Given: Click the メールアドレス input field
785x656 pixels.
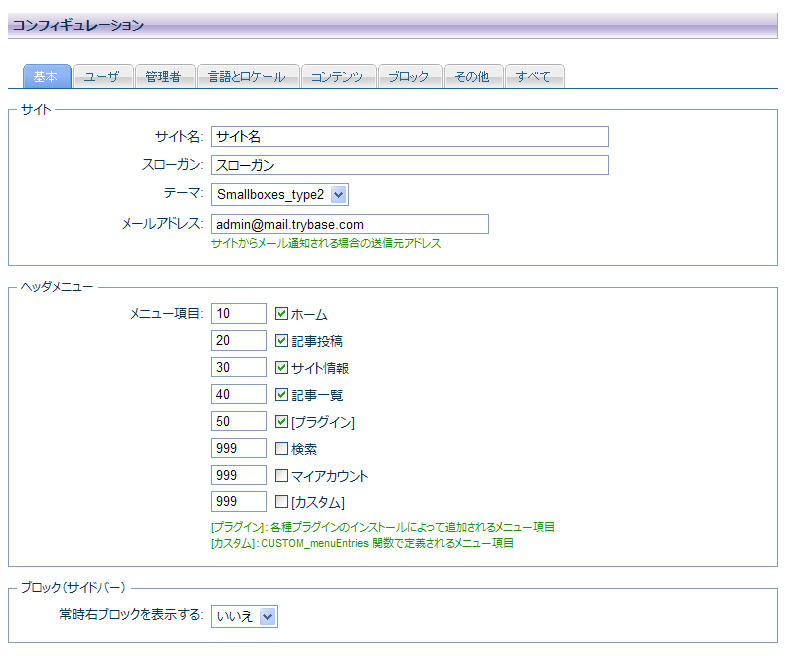Looking at the screenshot, I should click(x=349, y=225).
